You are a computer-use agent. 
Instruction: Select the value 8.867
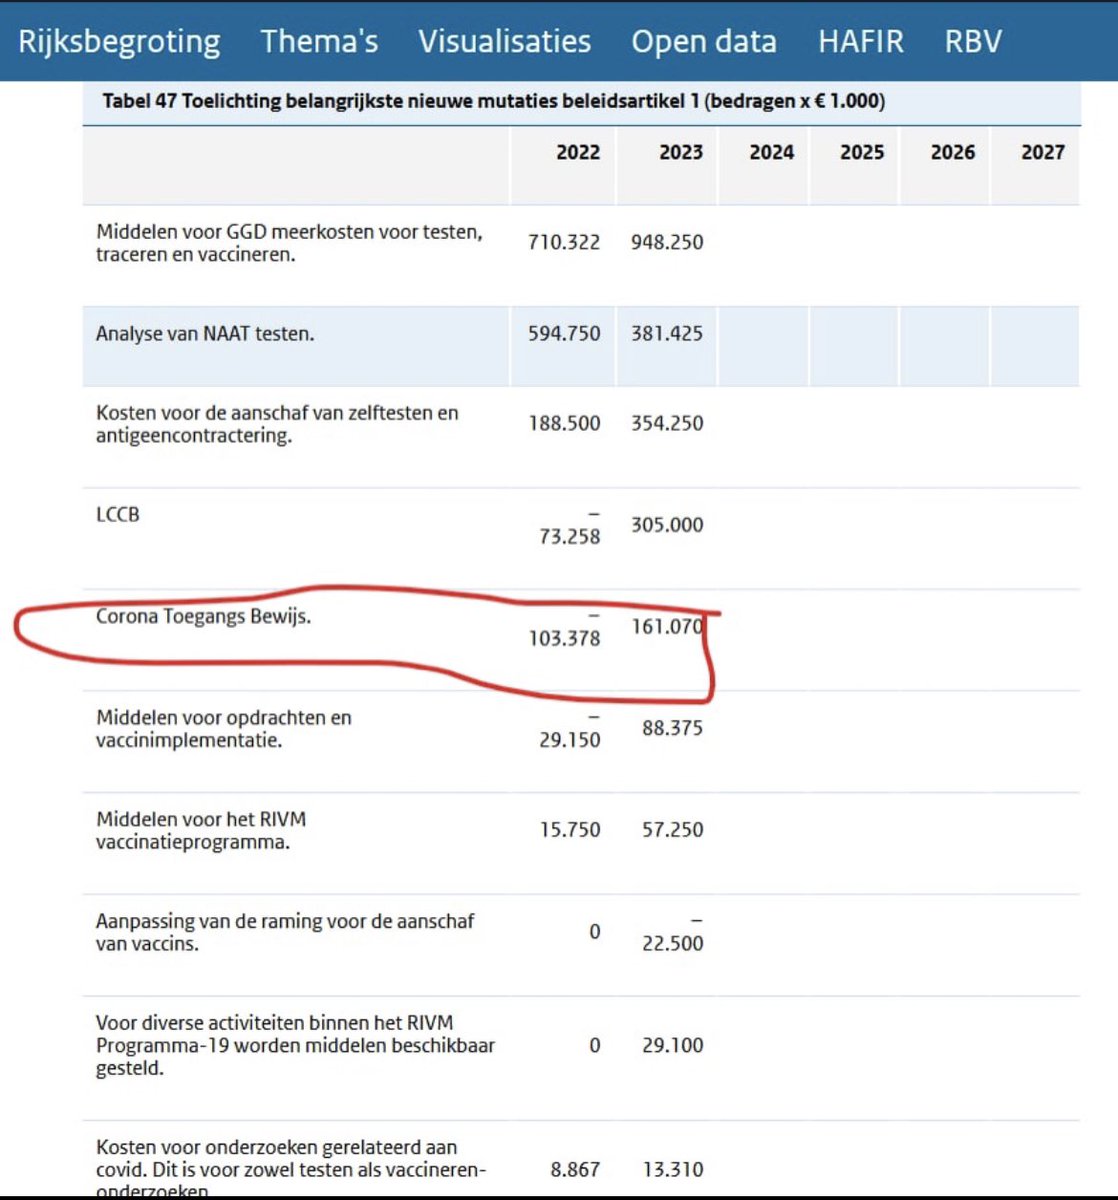[575, 1170]
